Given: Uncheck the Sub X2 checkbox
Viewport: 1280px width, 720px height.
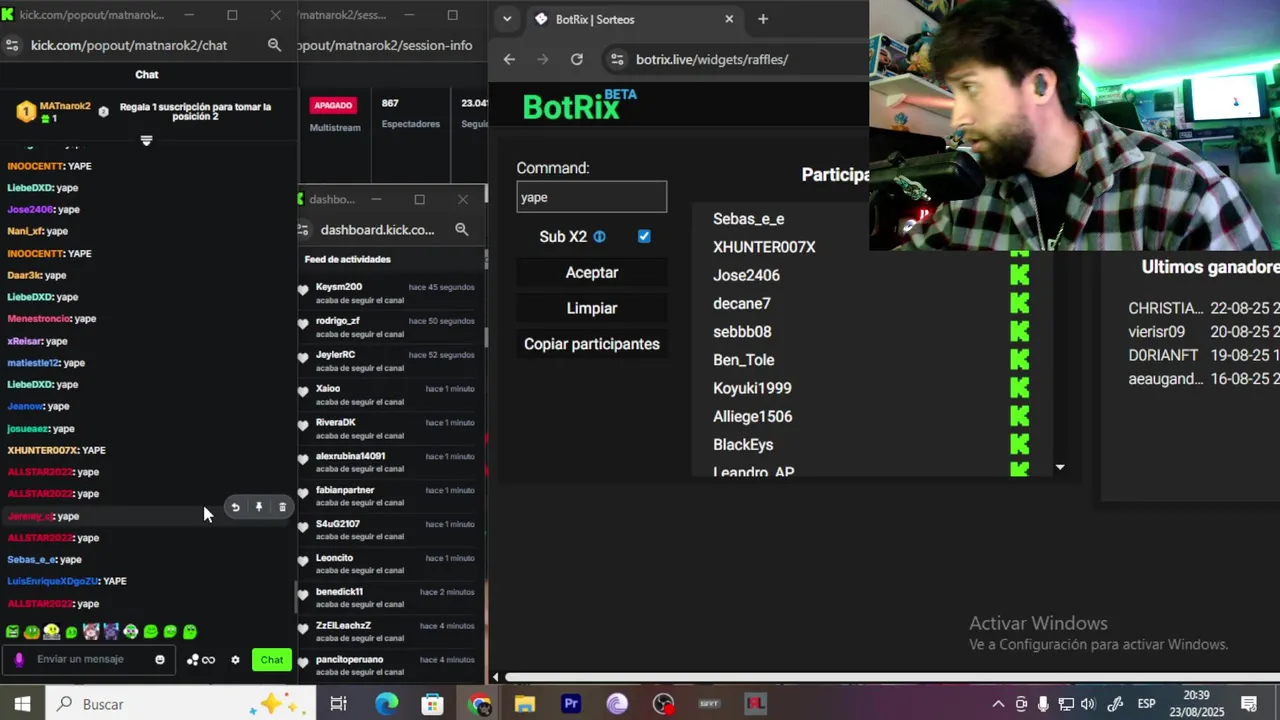Looking at the screenshot, I should (x=644, y=237).
